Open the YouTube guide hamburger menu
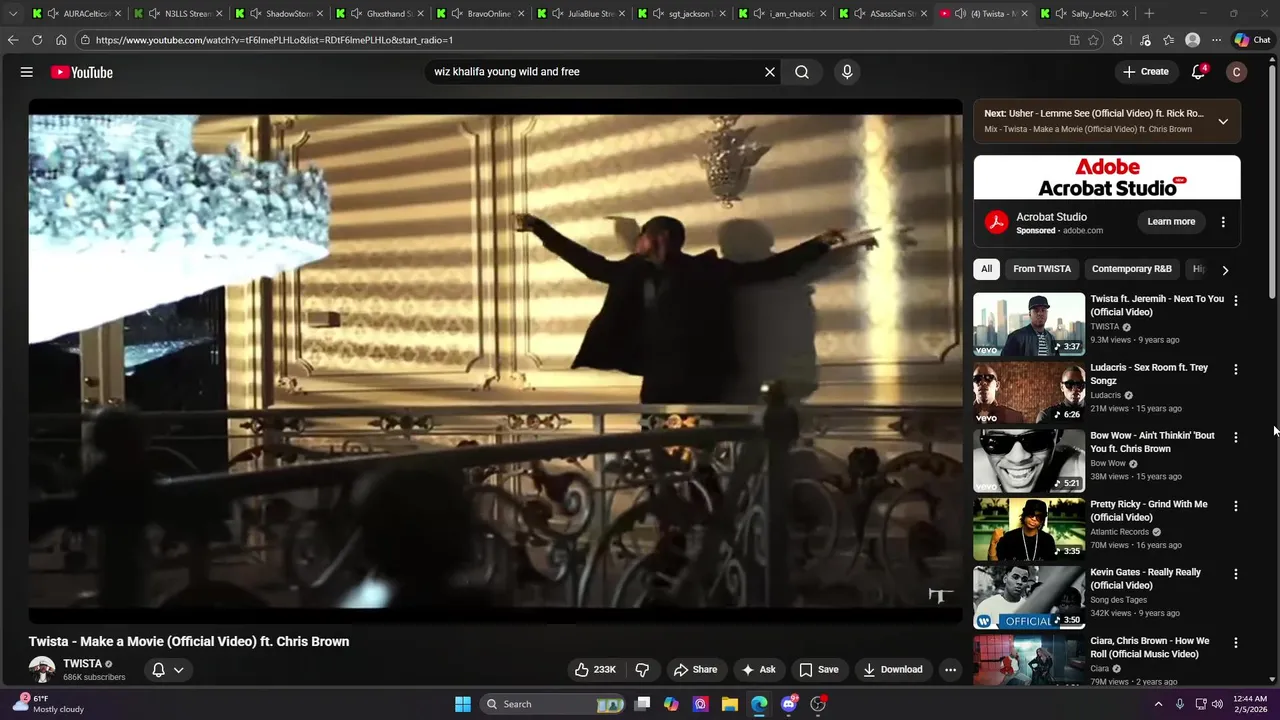This screenshot has height=720, width=1280. 27,72
